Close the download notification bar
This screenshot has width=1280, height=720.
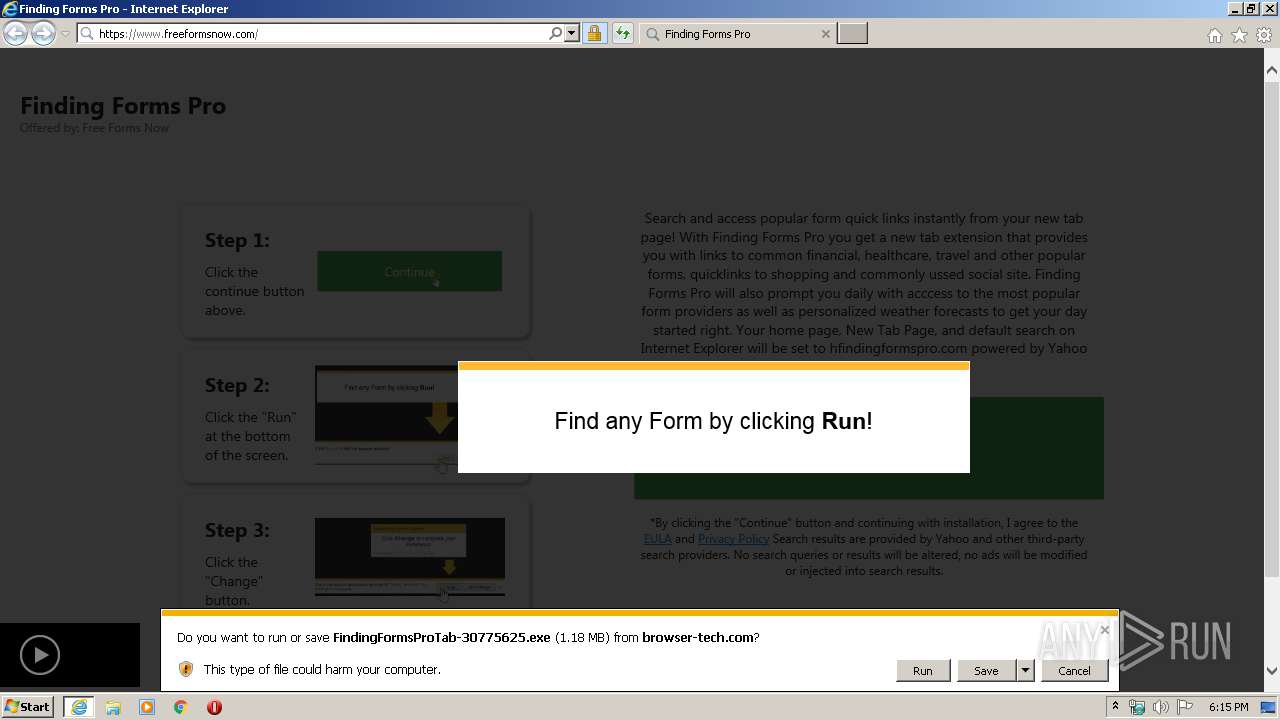pyautogui.click(x=1104, y=629)
